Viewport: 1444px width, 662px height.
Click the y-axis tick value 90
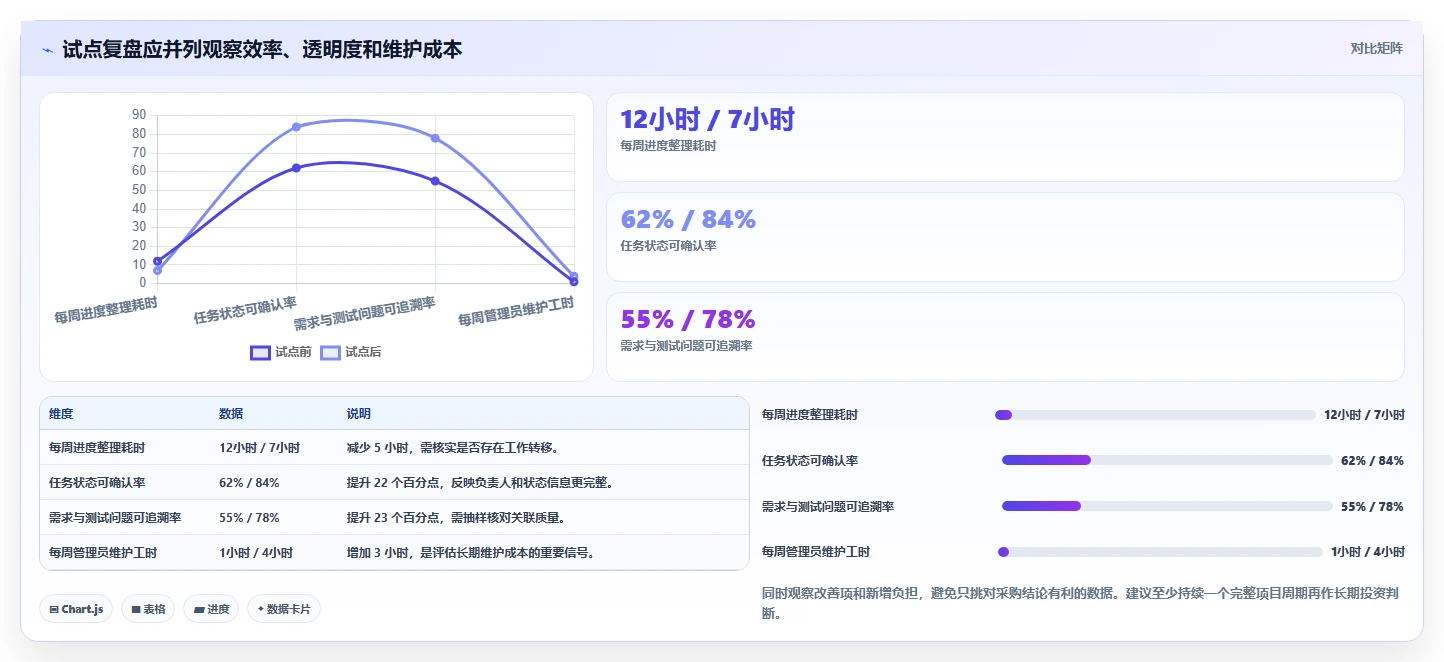click(139, 115)
